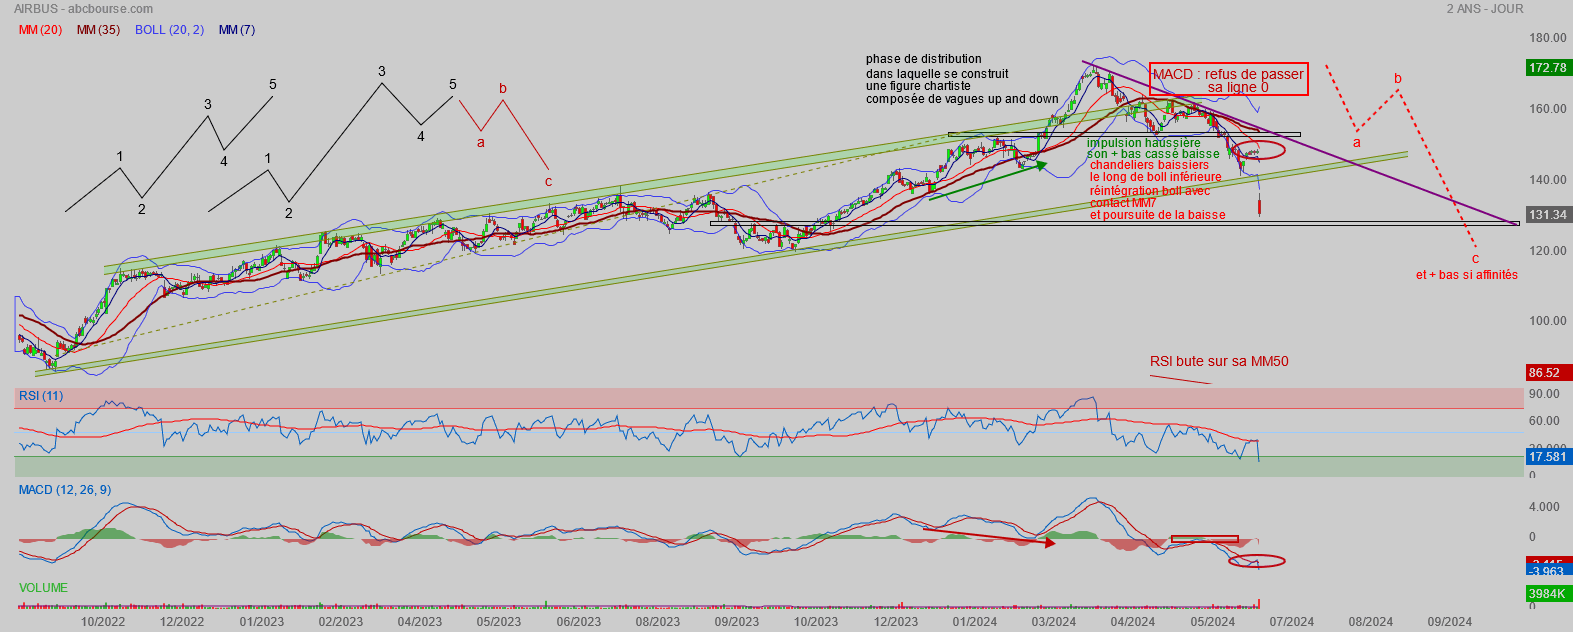The height and width of the screenshot is (632, 1573).
Task: Click the 120.00 price axis value
Action: pyautogui.click(x=1548, y=251)
